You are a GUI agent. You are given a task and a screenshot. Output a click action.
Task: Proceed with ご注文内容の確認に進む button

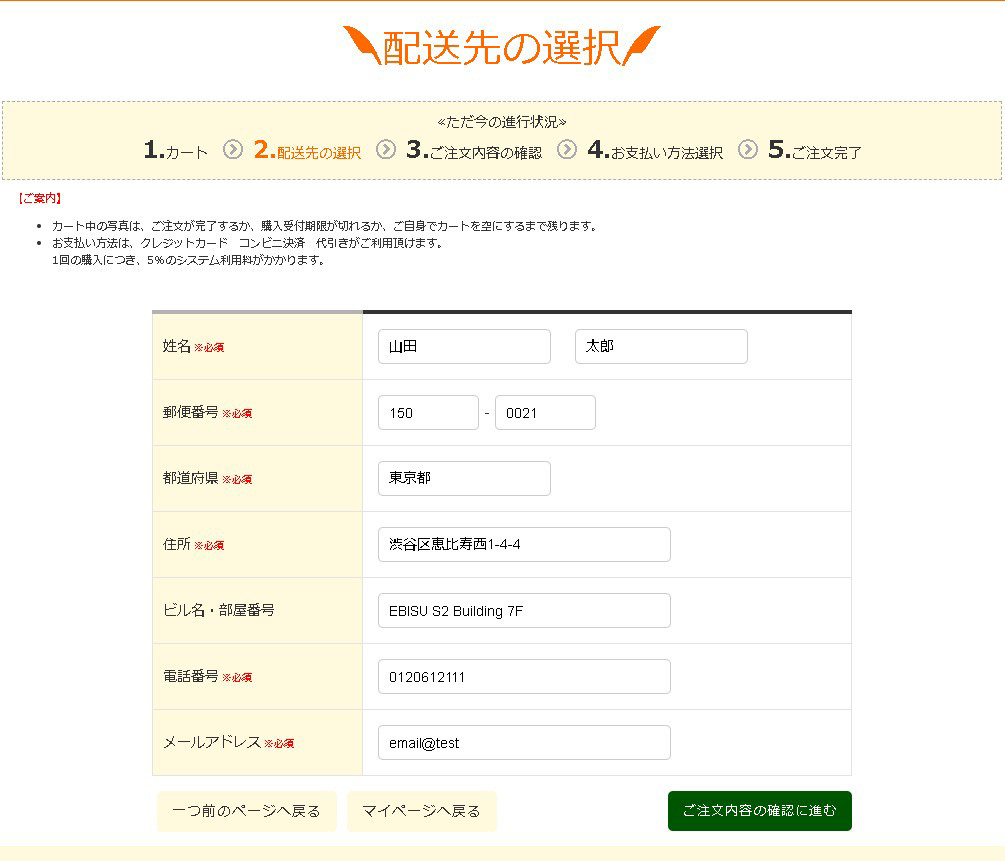759,811
